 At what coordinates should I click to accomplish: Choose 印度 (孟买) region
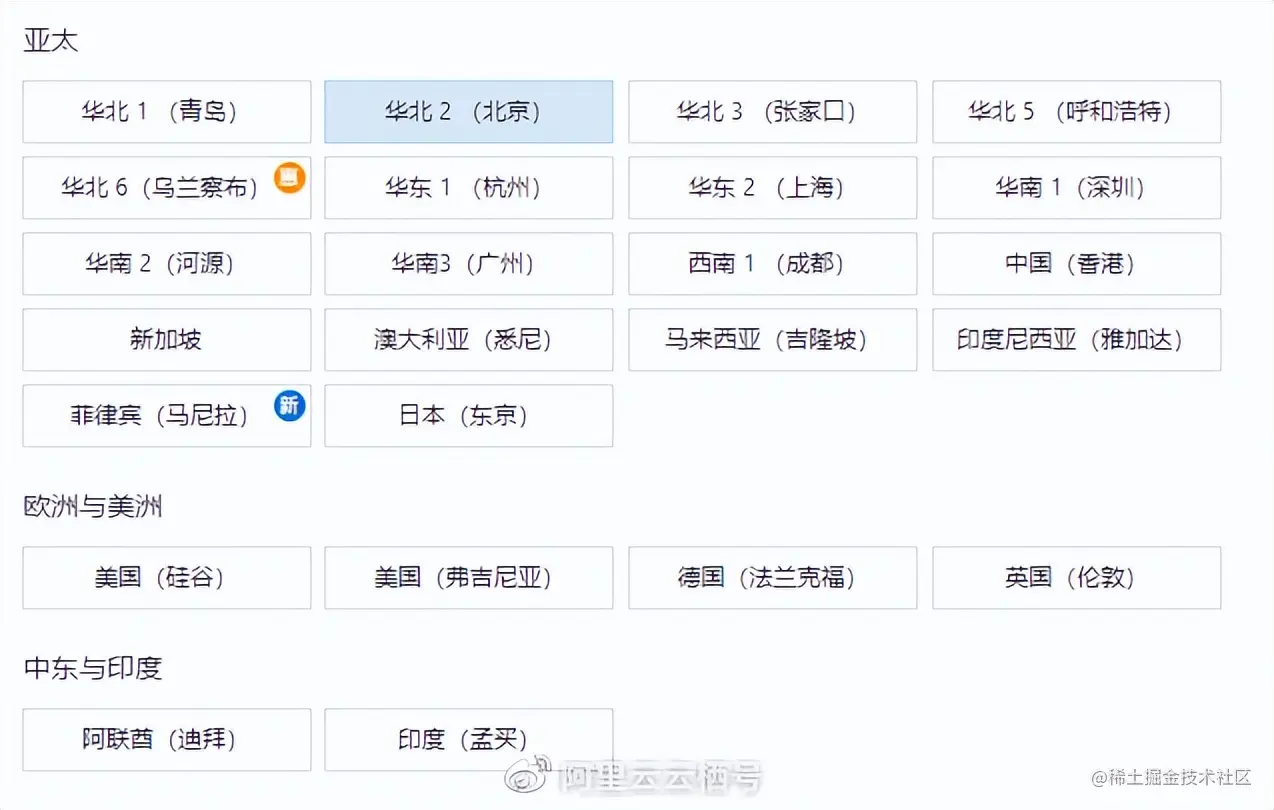[468, 740]
